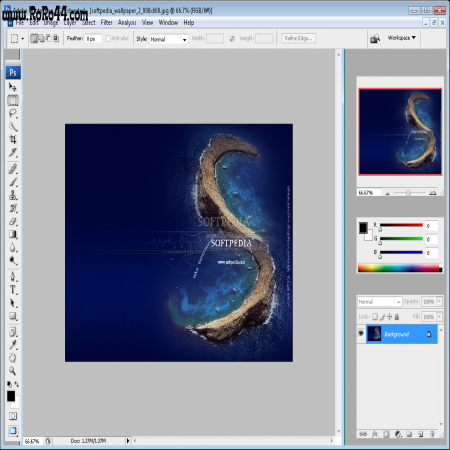Create new fill or adjustment layer
450x450 pixels.
[398, 434]
